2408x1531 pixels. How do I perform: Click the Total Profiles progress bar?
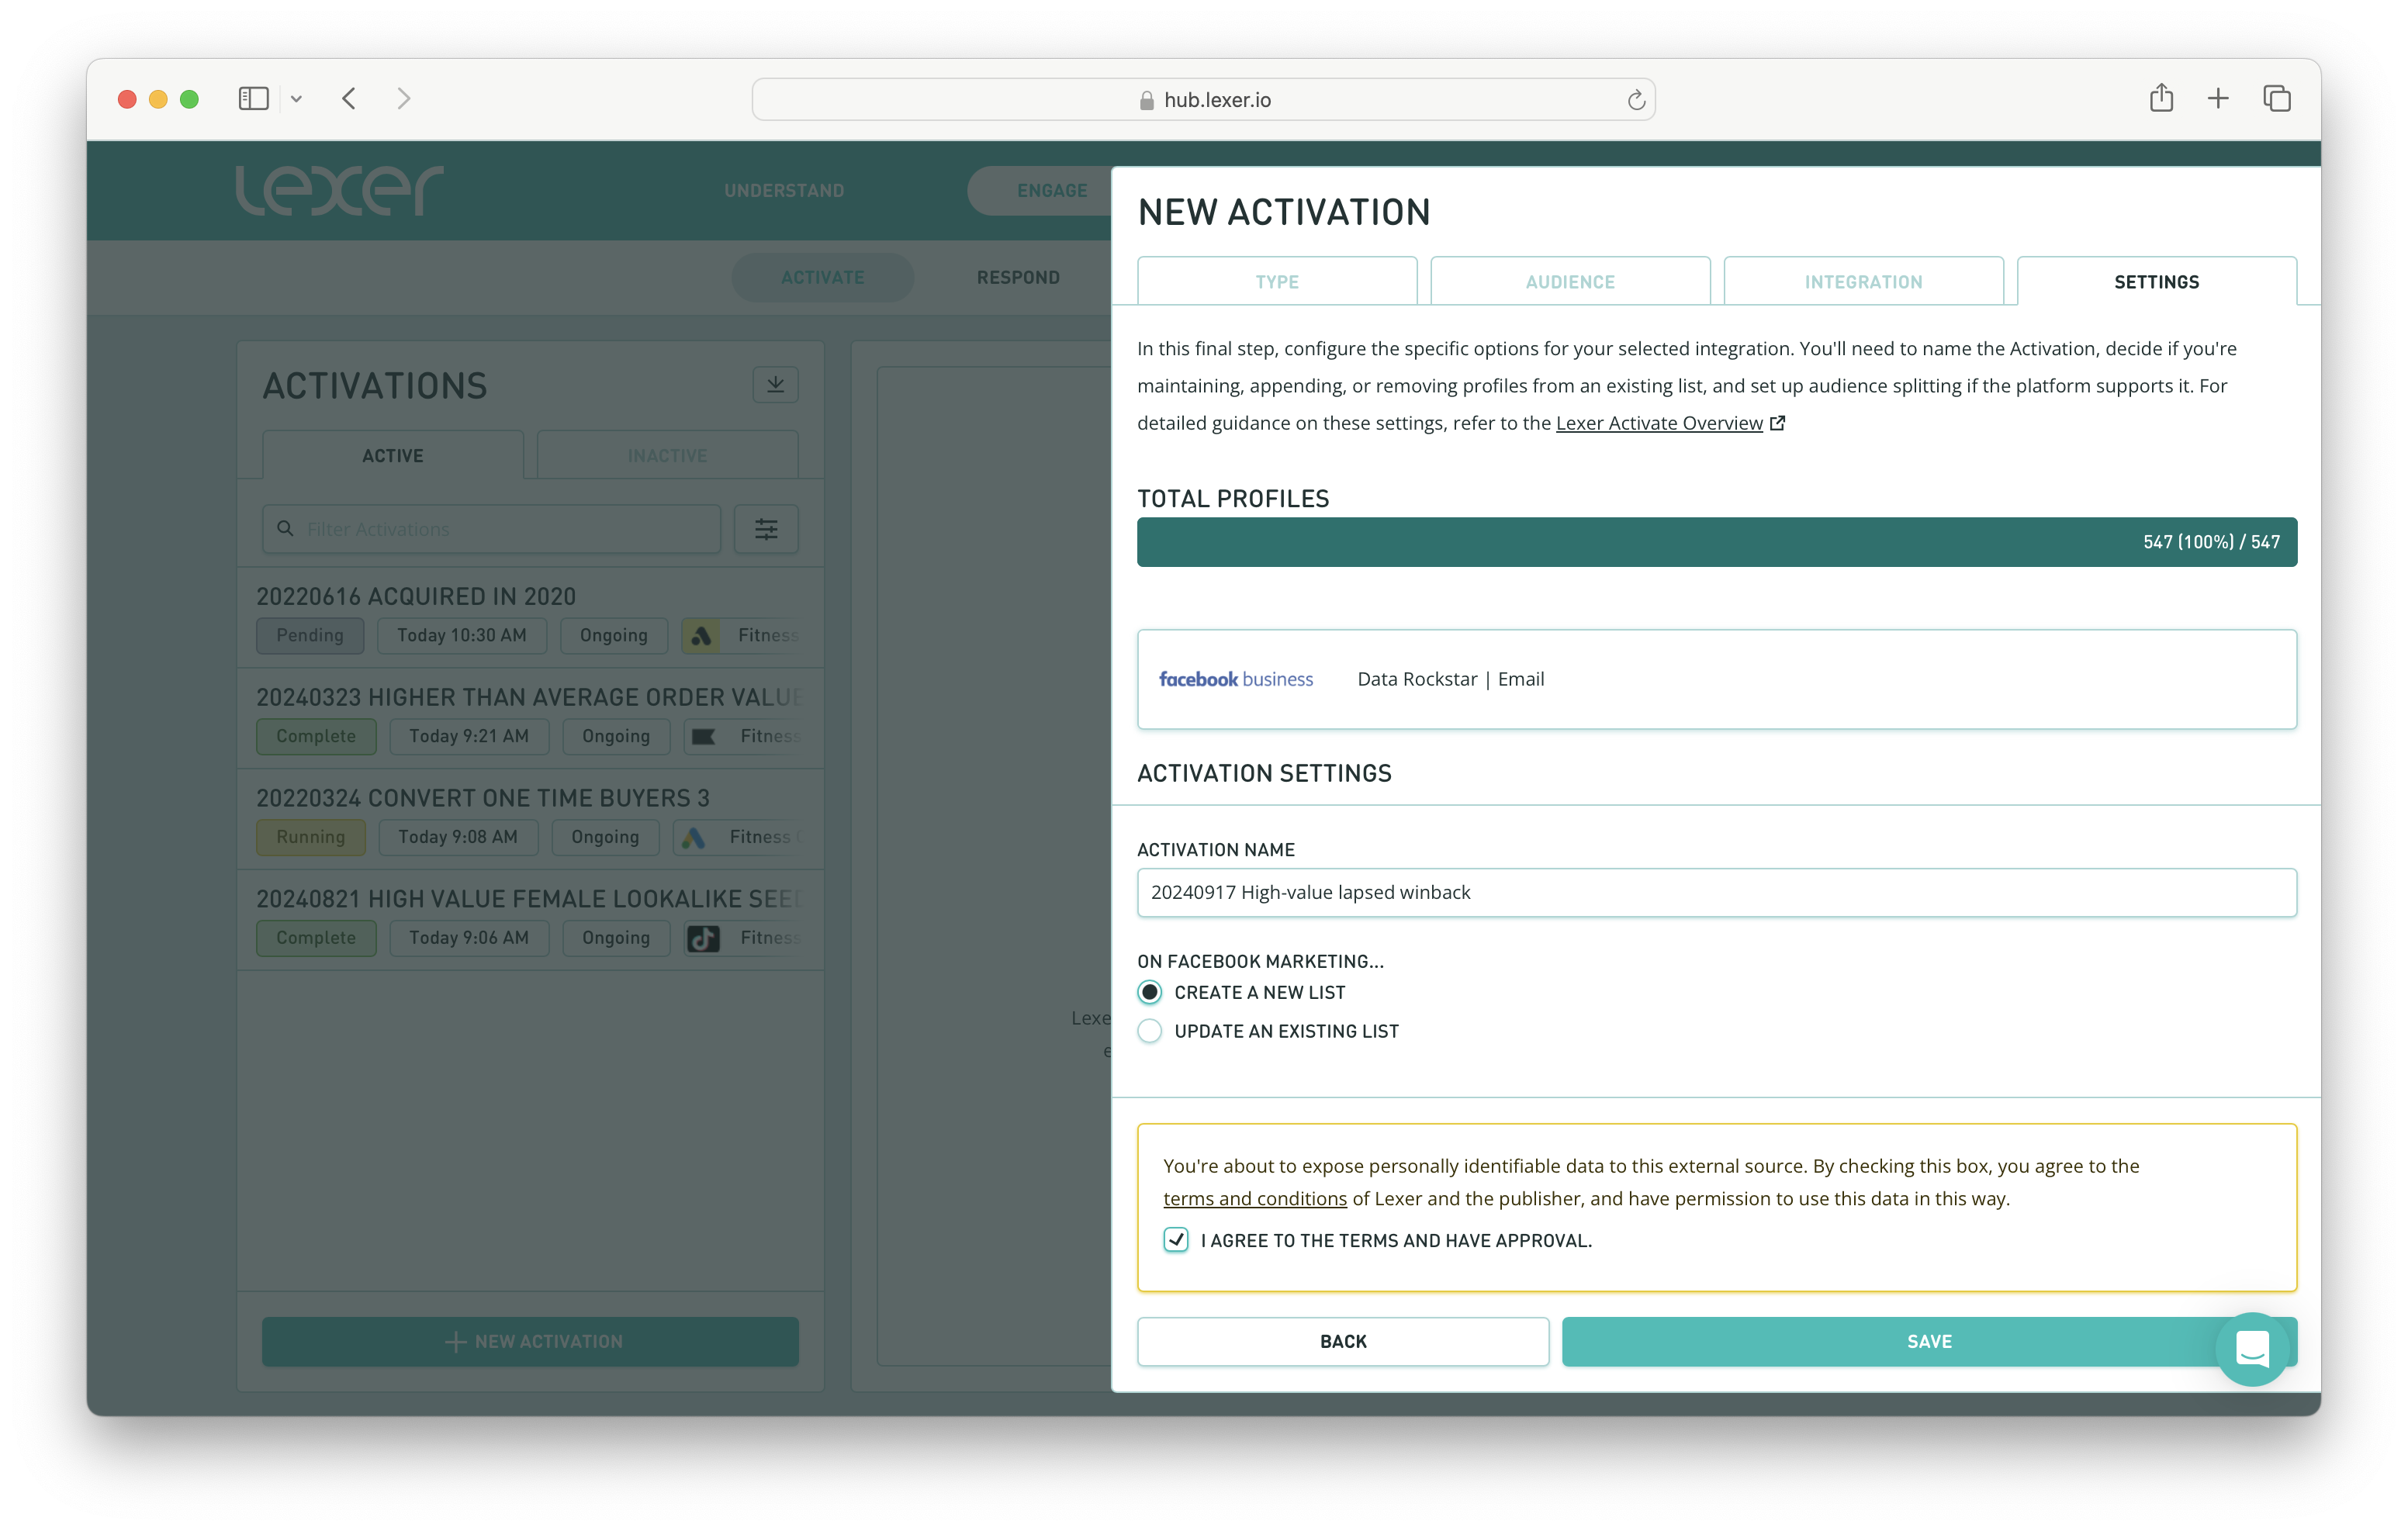pyautogui.click(x=1717, y=542)
